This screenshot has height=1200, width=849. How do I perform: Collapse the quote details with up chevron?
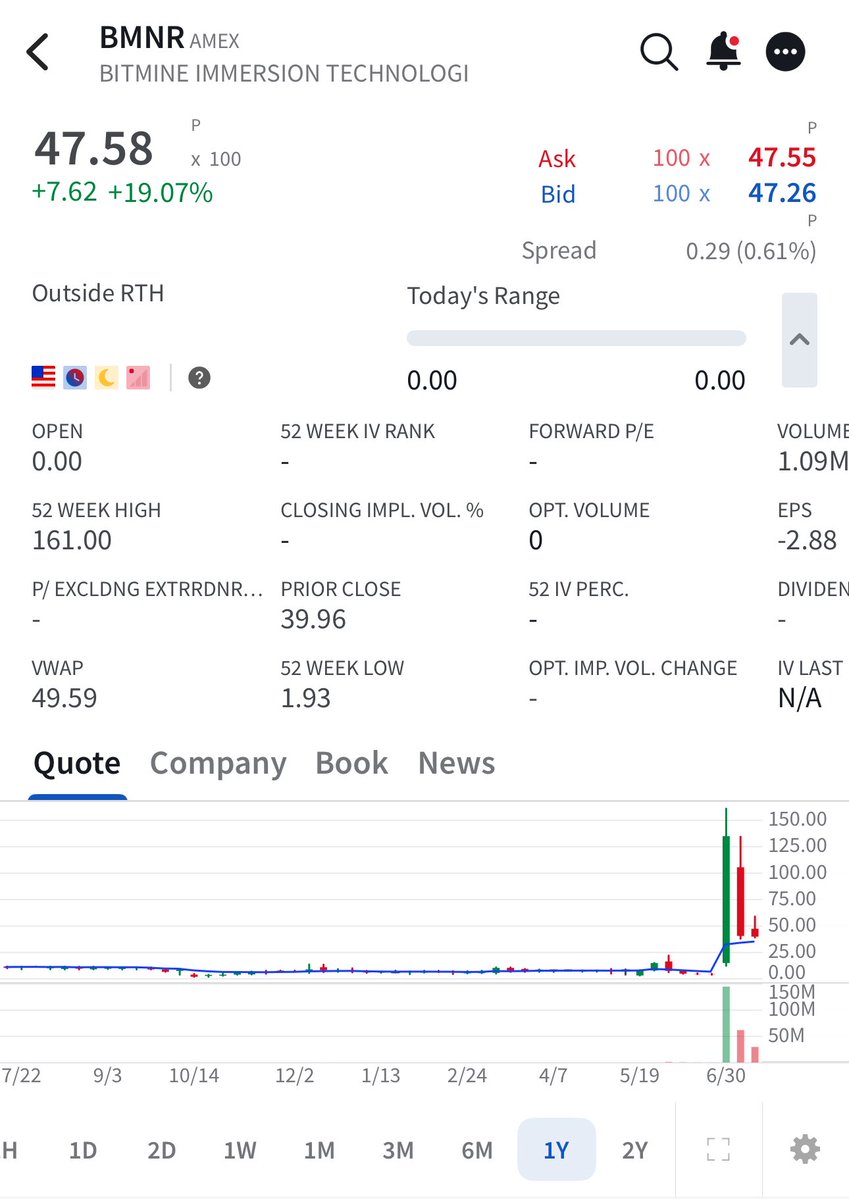tap(799, 340)
